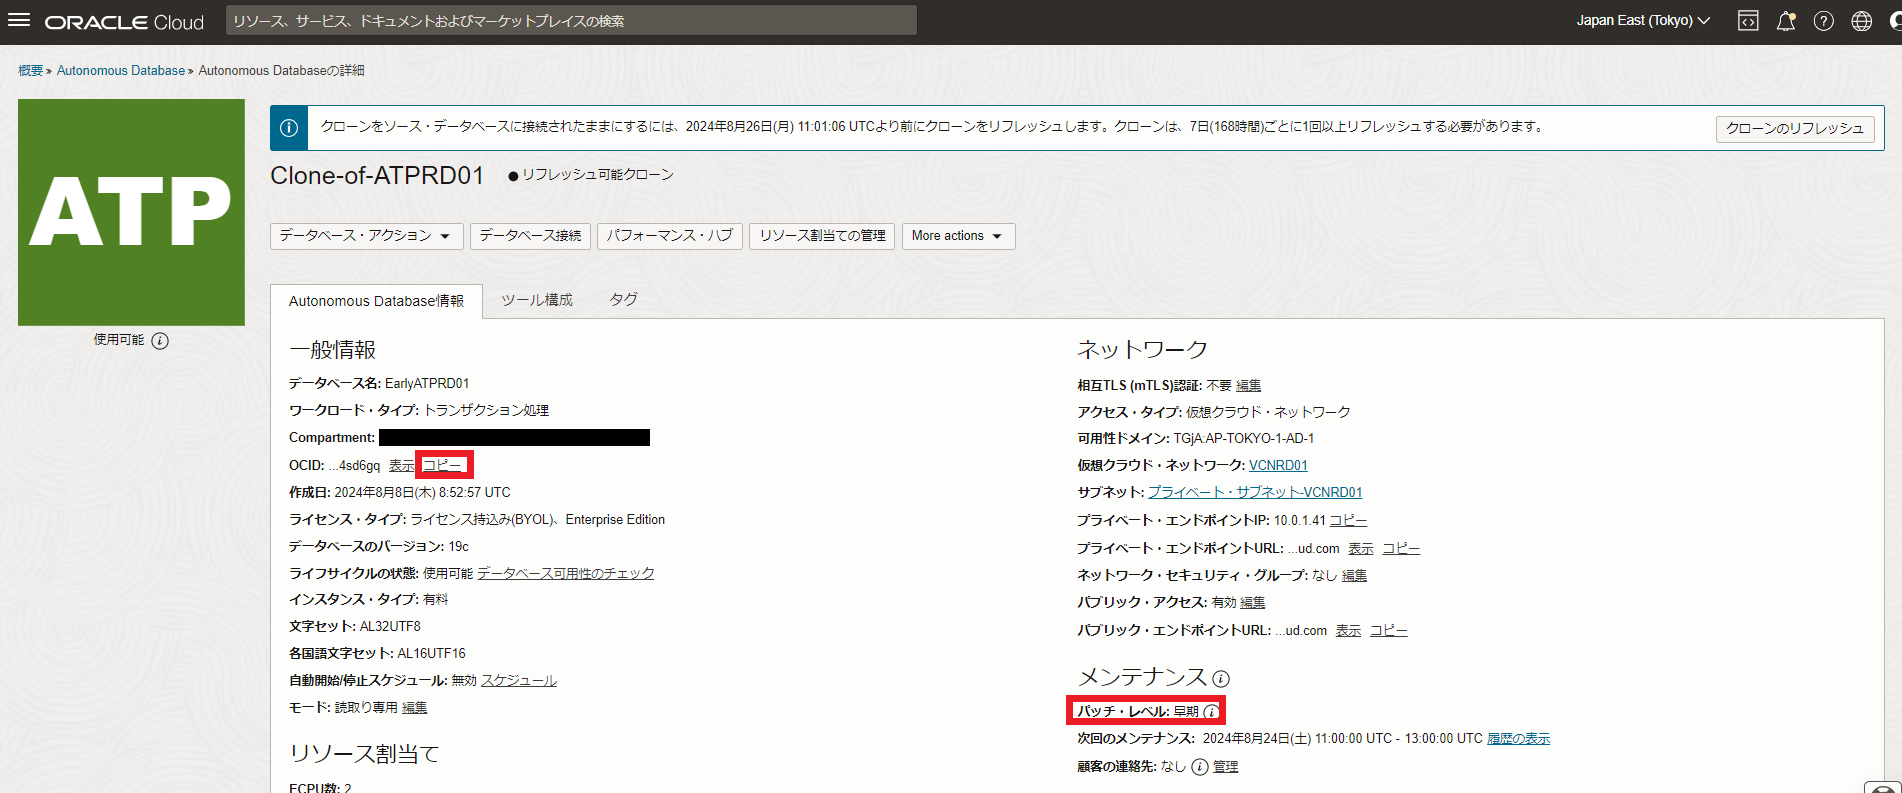Click the info icon beside メンテナンス heading

1221,678
